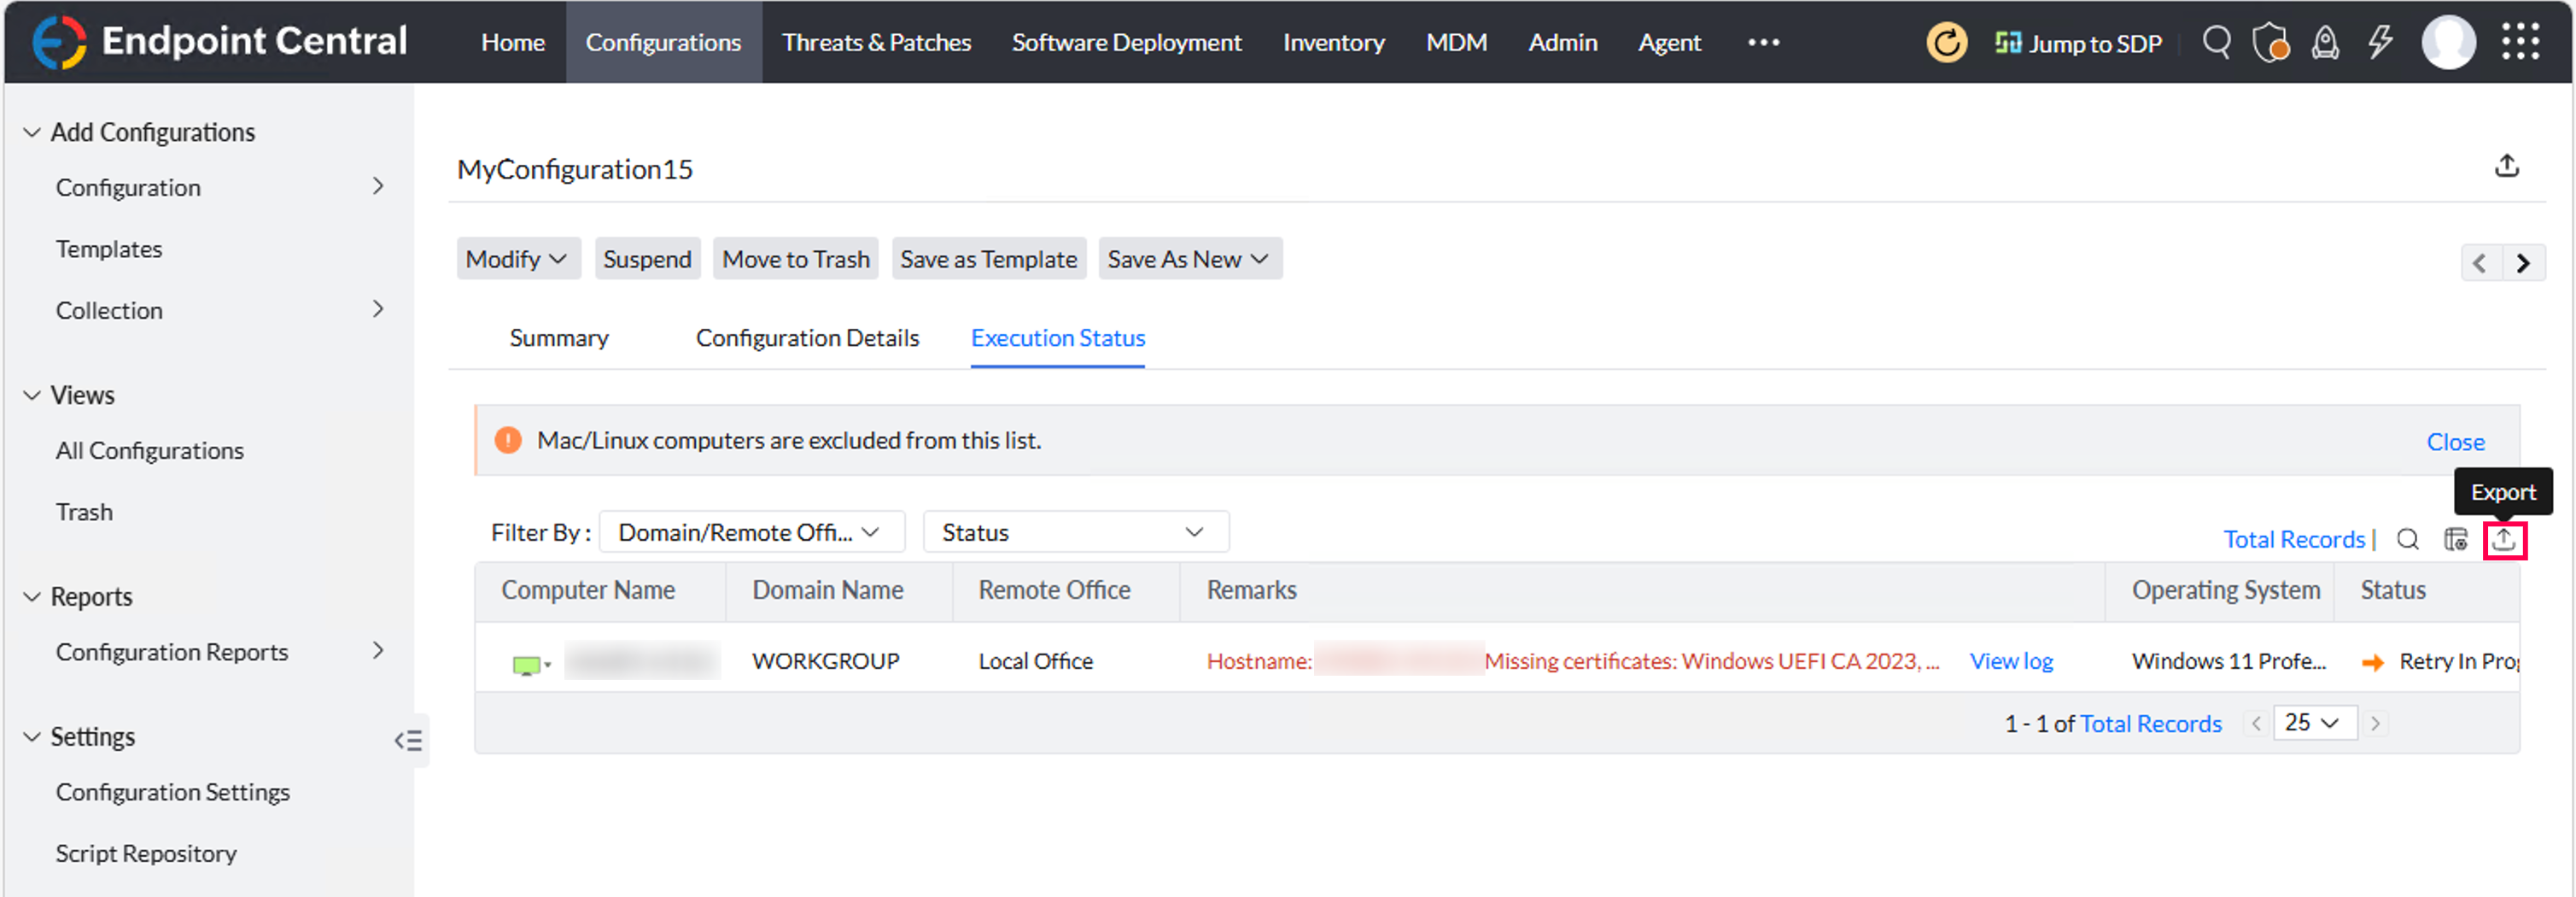Viewport: 2576px width, 897px height.
Task: Open All Configurations view in sidebar
Action: pyautogui.click(x=150, y=451)
